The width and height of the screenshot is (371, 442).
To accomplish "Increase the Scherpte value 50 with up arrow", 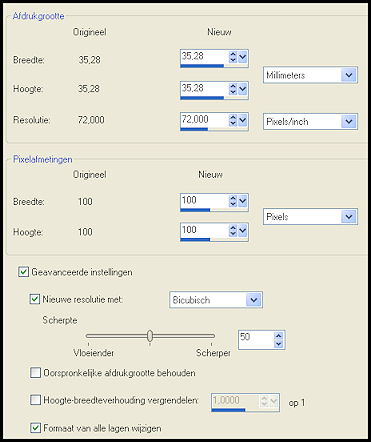I will pos(279,336).
